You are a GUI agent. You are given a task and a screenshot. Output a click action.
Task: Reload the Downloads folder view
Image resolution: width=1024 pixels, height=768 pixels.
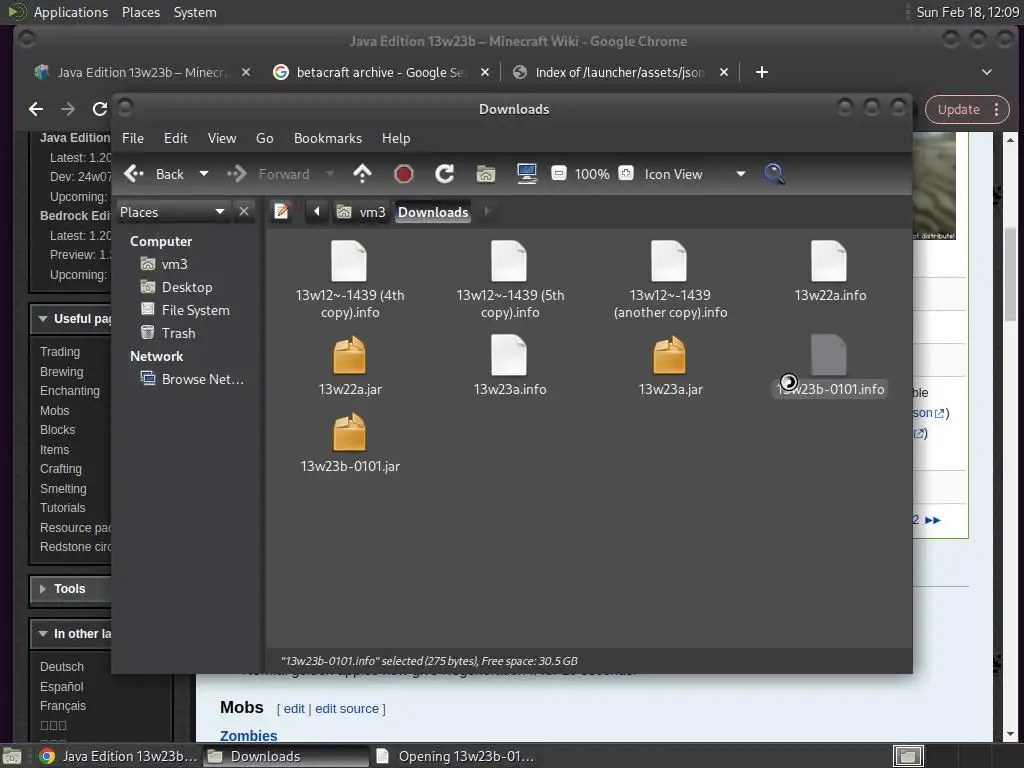(x=445, y=174)
